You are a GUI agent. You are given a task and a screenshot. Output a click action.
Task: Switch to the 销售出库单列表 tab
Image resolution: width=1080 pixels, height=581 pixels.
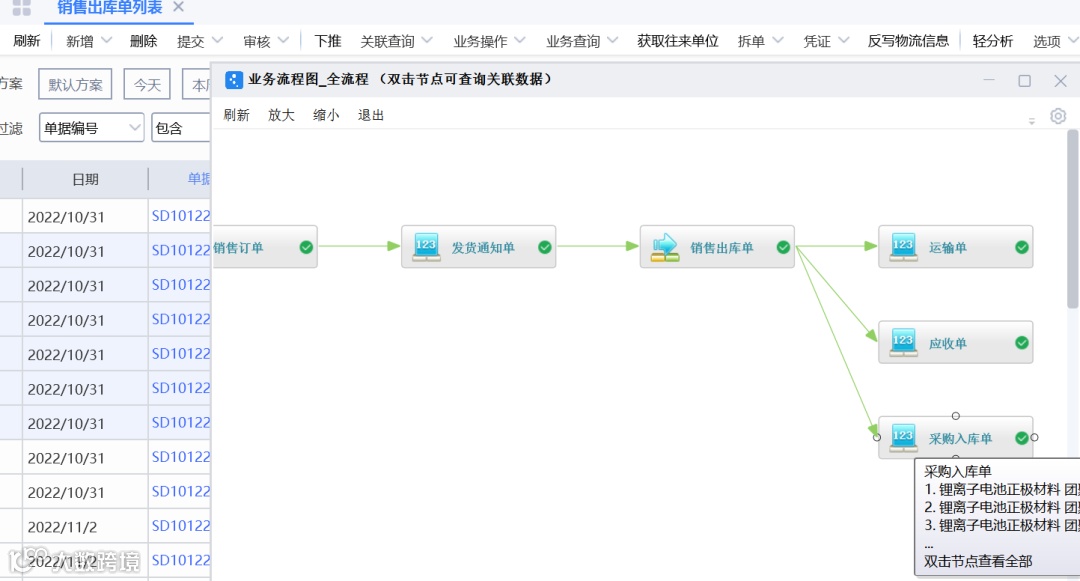[110, 8]
